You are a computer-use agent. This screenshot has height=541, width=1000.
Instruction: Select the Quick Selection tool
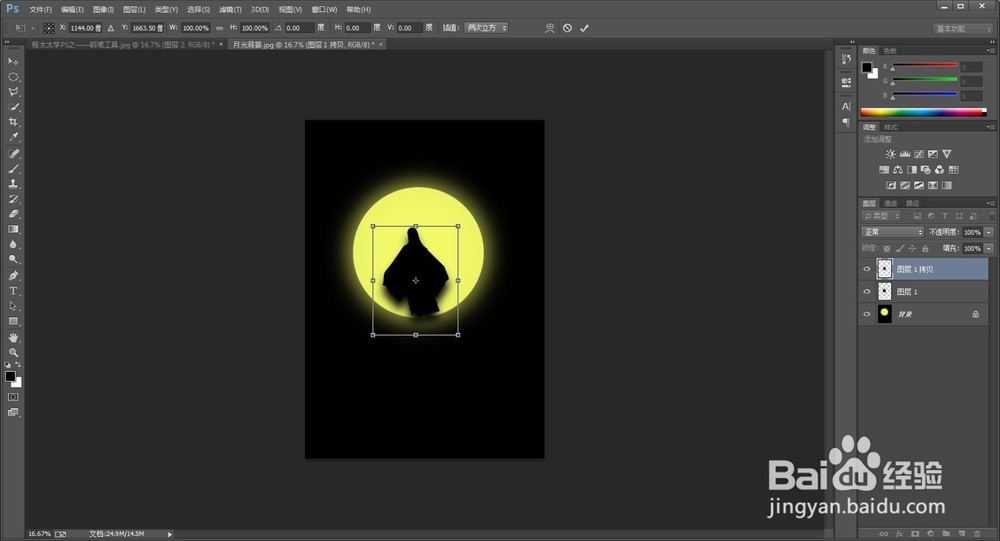(x=13, y=107)
